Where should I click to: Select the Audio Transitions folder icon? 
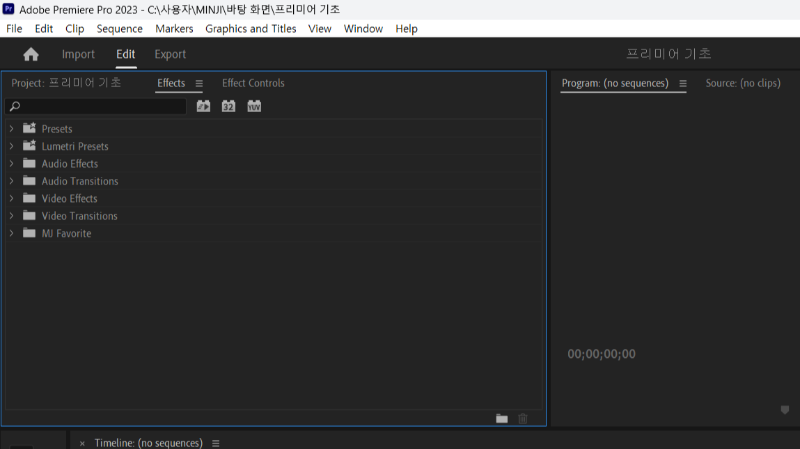[x=29, y=181]
